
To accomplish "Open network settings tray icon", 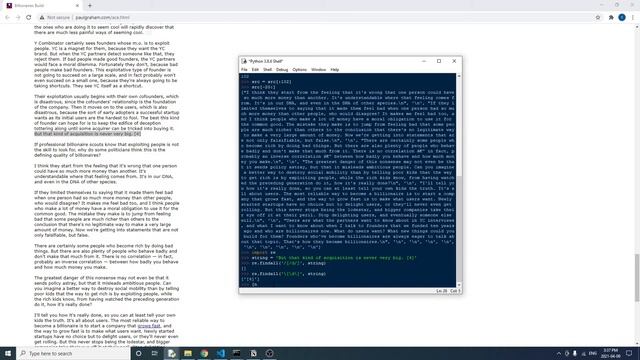I will tap(583, 353).
